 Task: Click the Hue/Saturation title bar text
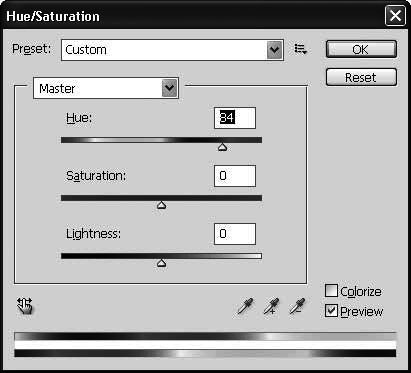click(x=53, y=16)
